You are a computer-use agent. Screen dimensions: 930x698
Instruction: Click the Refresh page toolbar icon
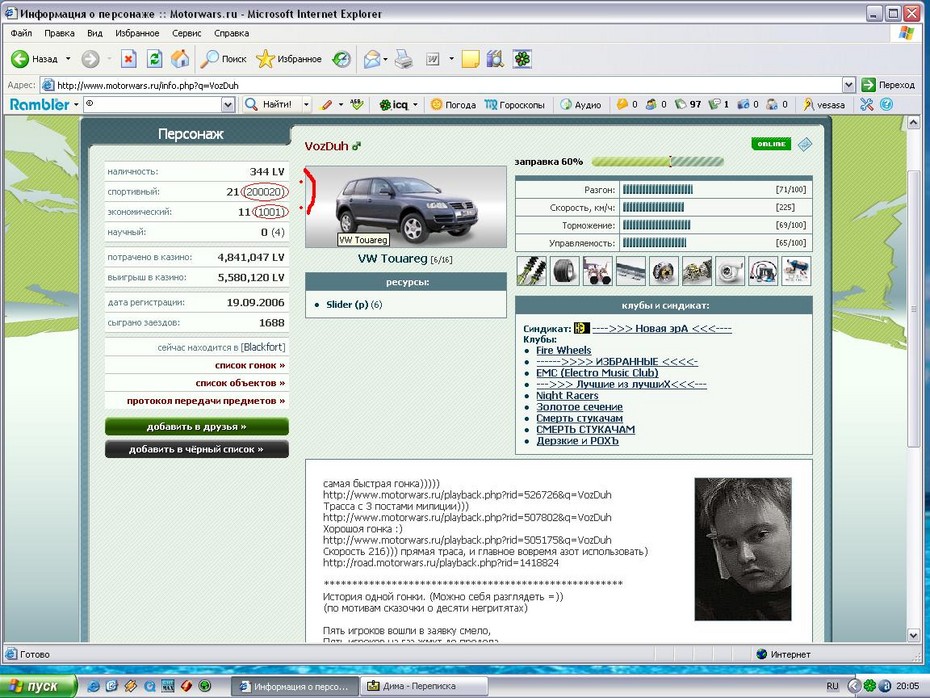tap(154, 59)
